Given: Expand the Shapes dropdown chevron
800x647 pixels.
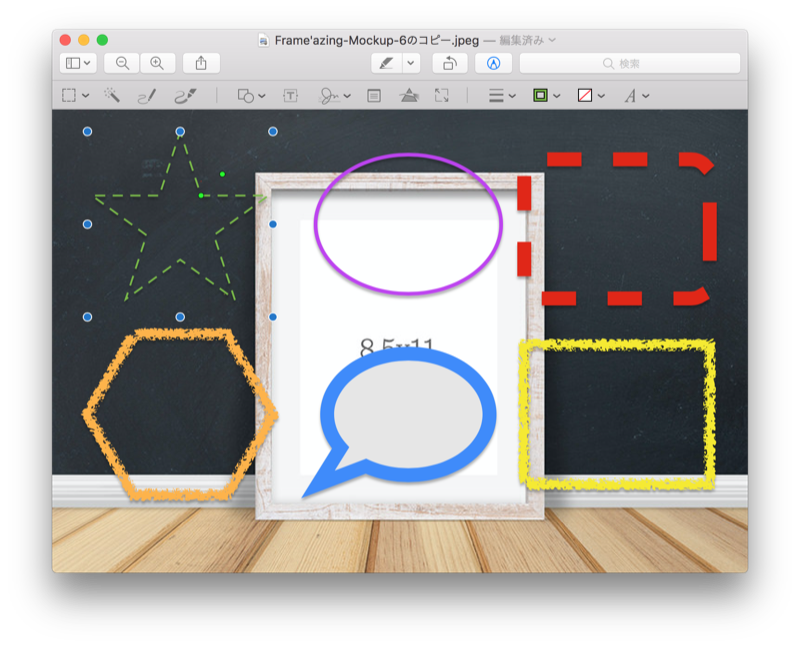Looking at the screenshot, I should pos(262,95).
